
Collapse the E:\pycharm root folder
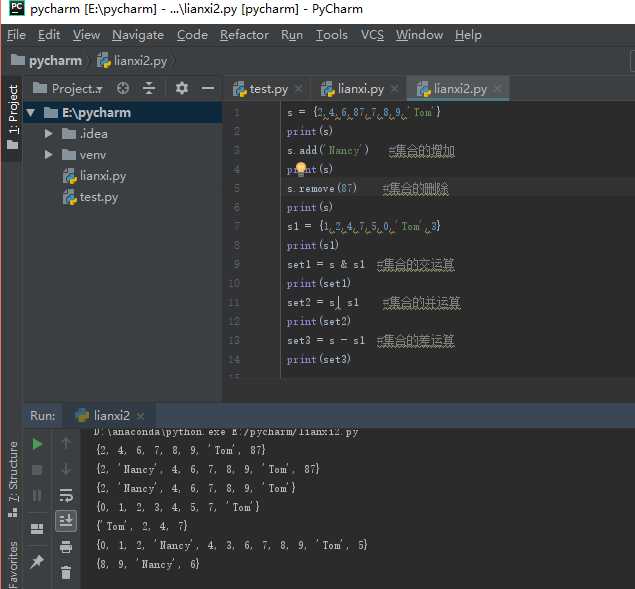[31, 113]
